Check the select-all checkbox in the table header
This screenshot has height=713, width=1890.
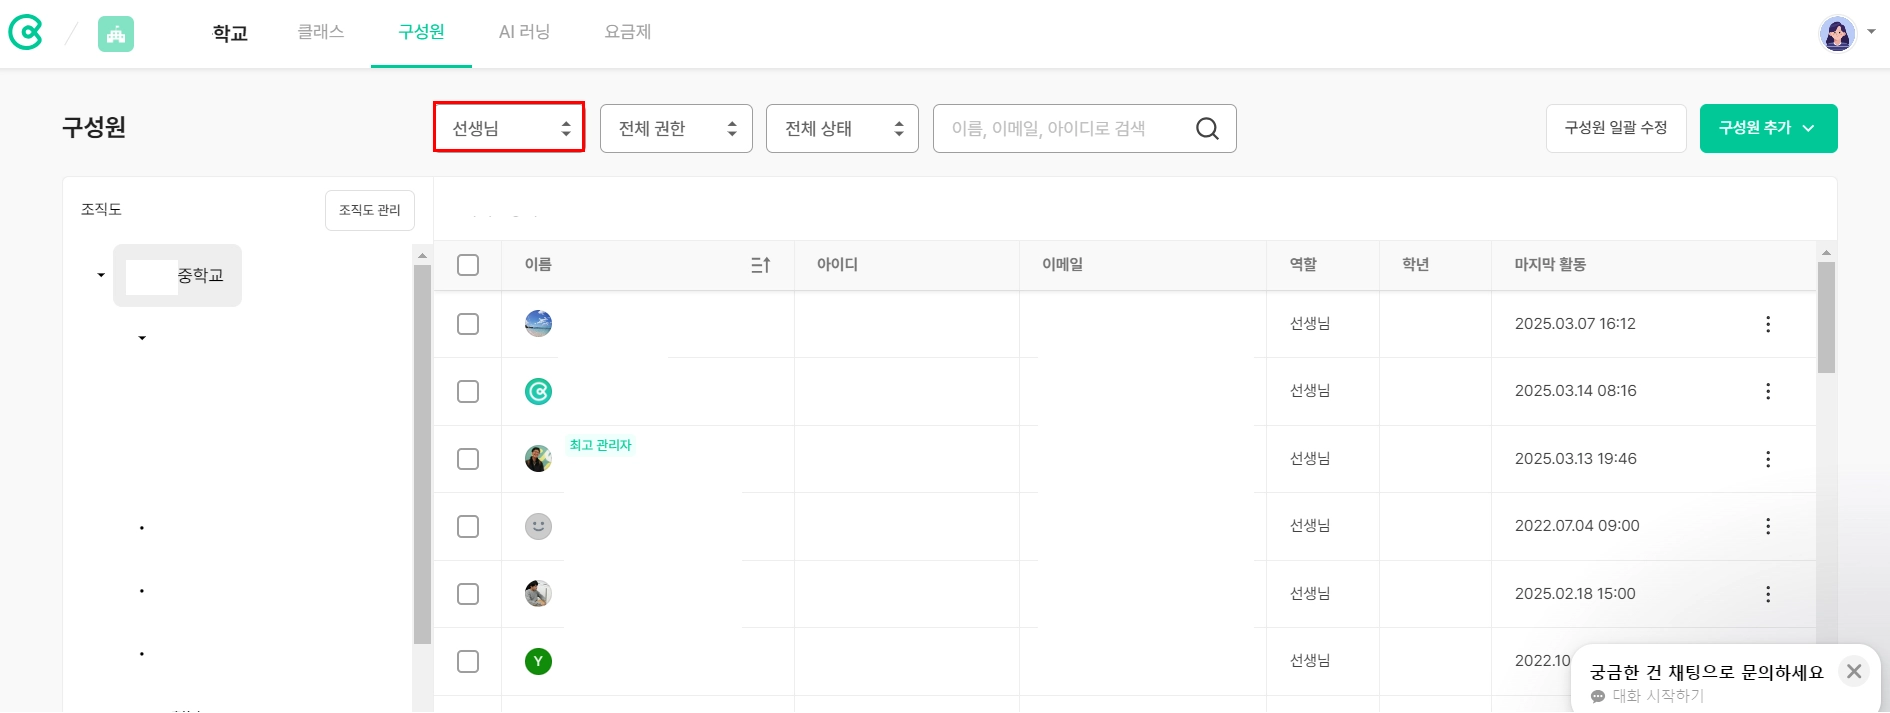pyautogui.click(x=468, y=265)
